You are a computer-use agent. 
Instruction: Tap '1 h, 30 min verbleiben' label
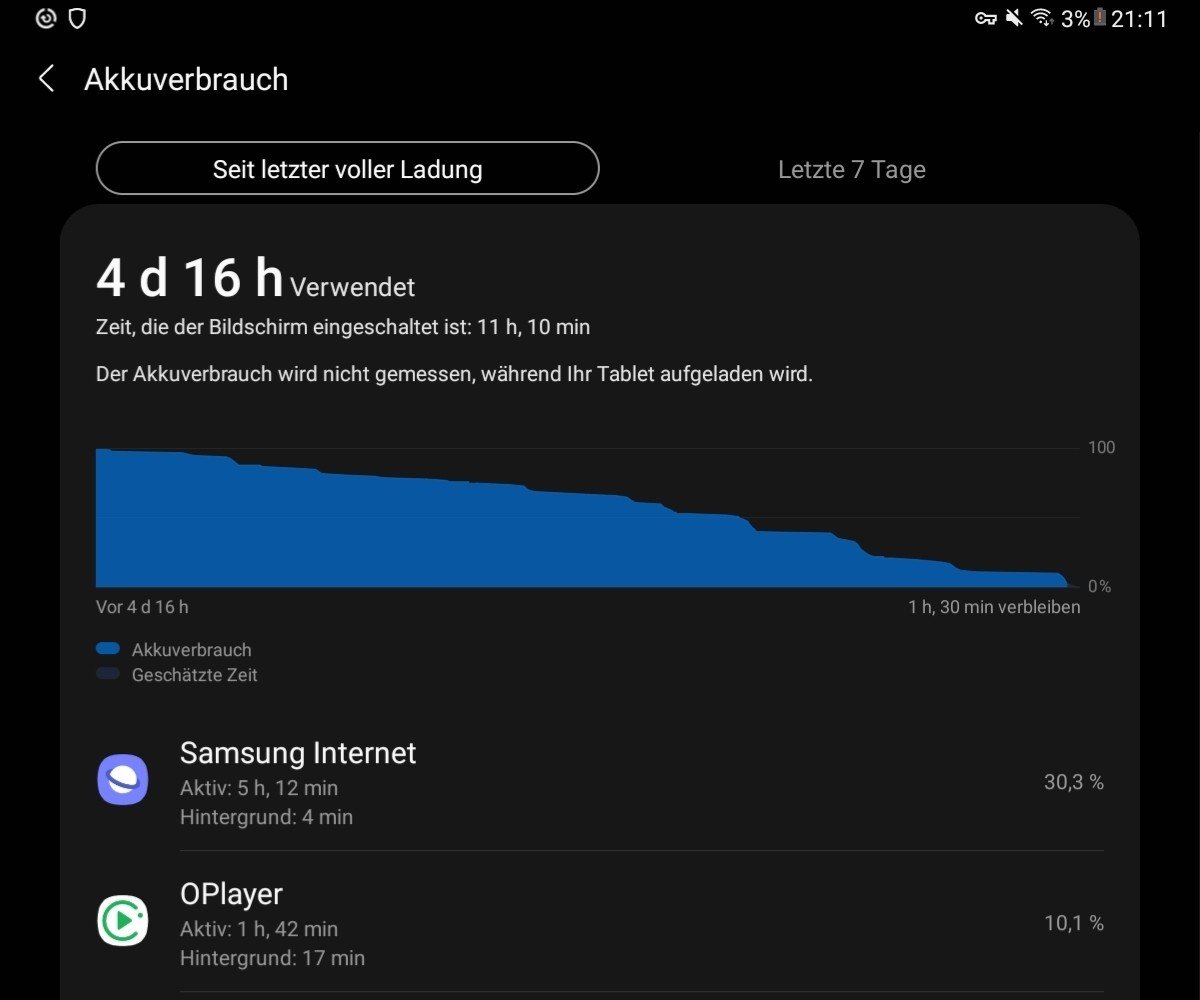click(994, 607)
